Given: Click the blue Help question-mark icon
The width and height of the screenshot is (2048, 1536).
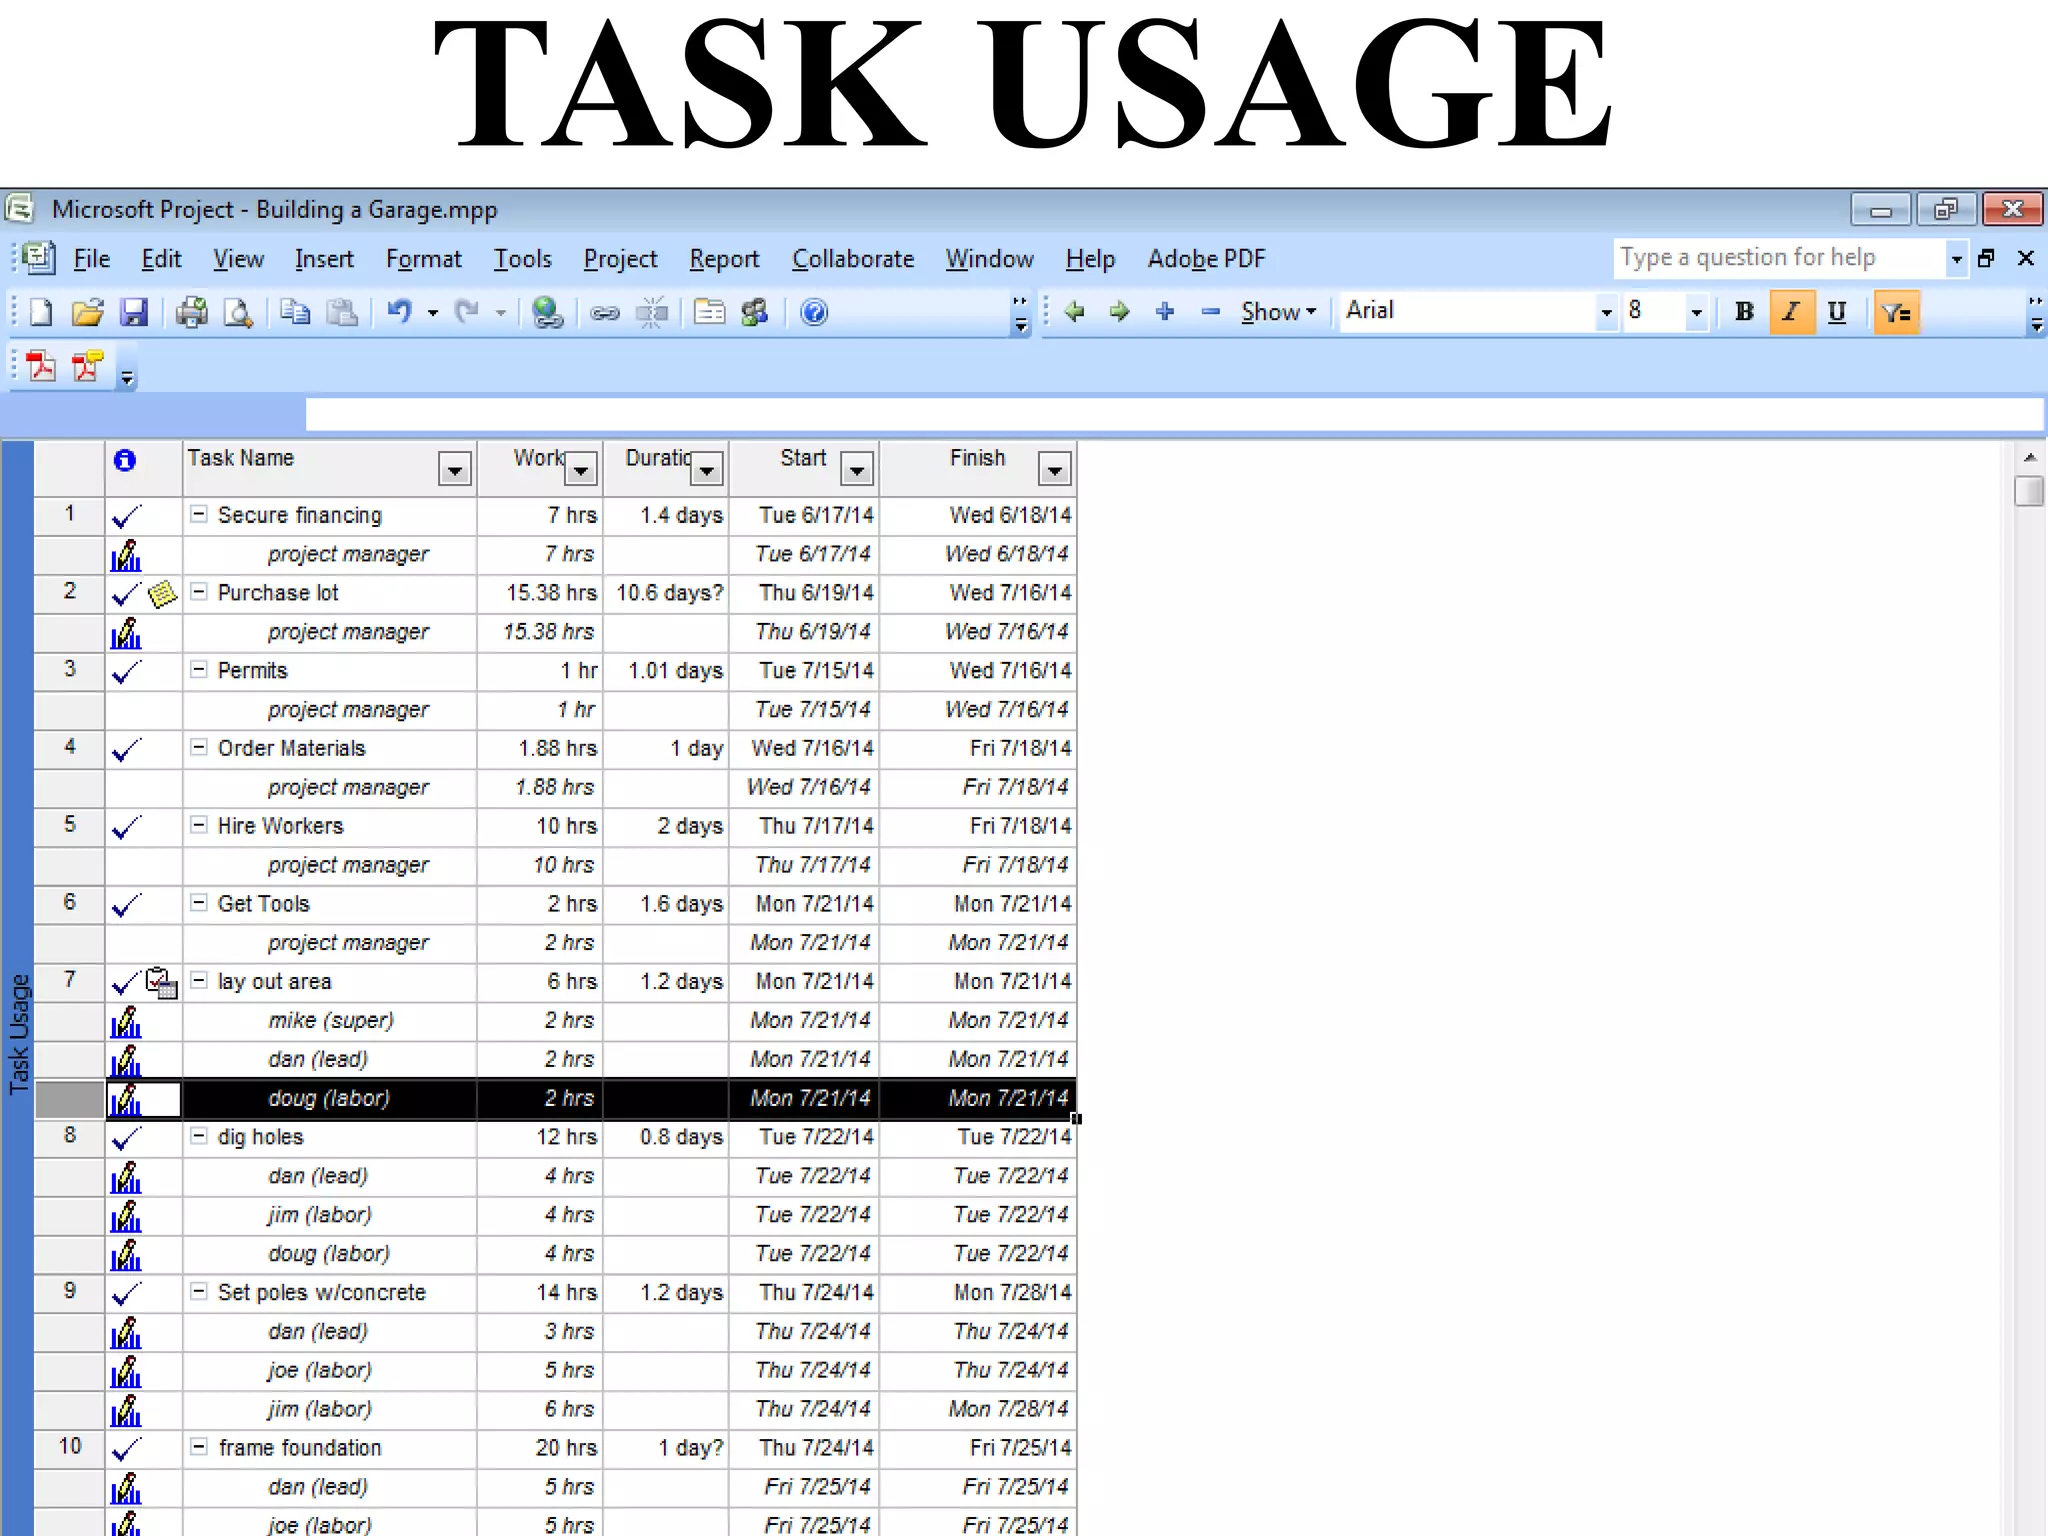Looking at the screenshot, I should tap(814, 313).
